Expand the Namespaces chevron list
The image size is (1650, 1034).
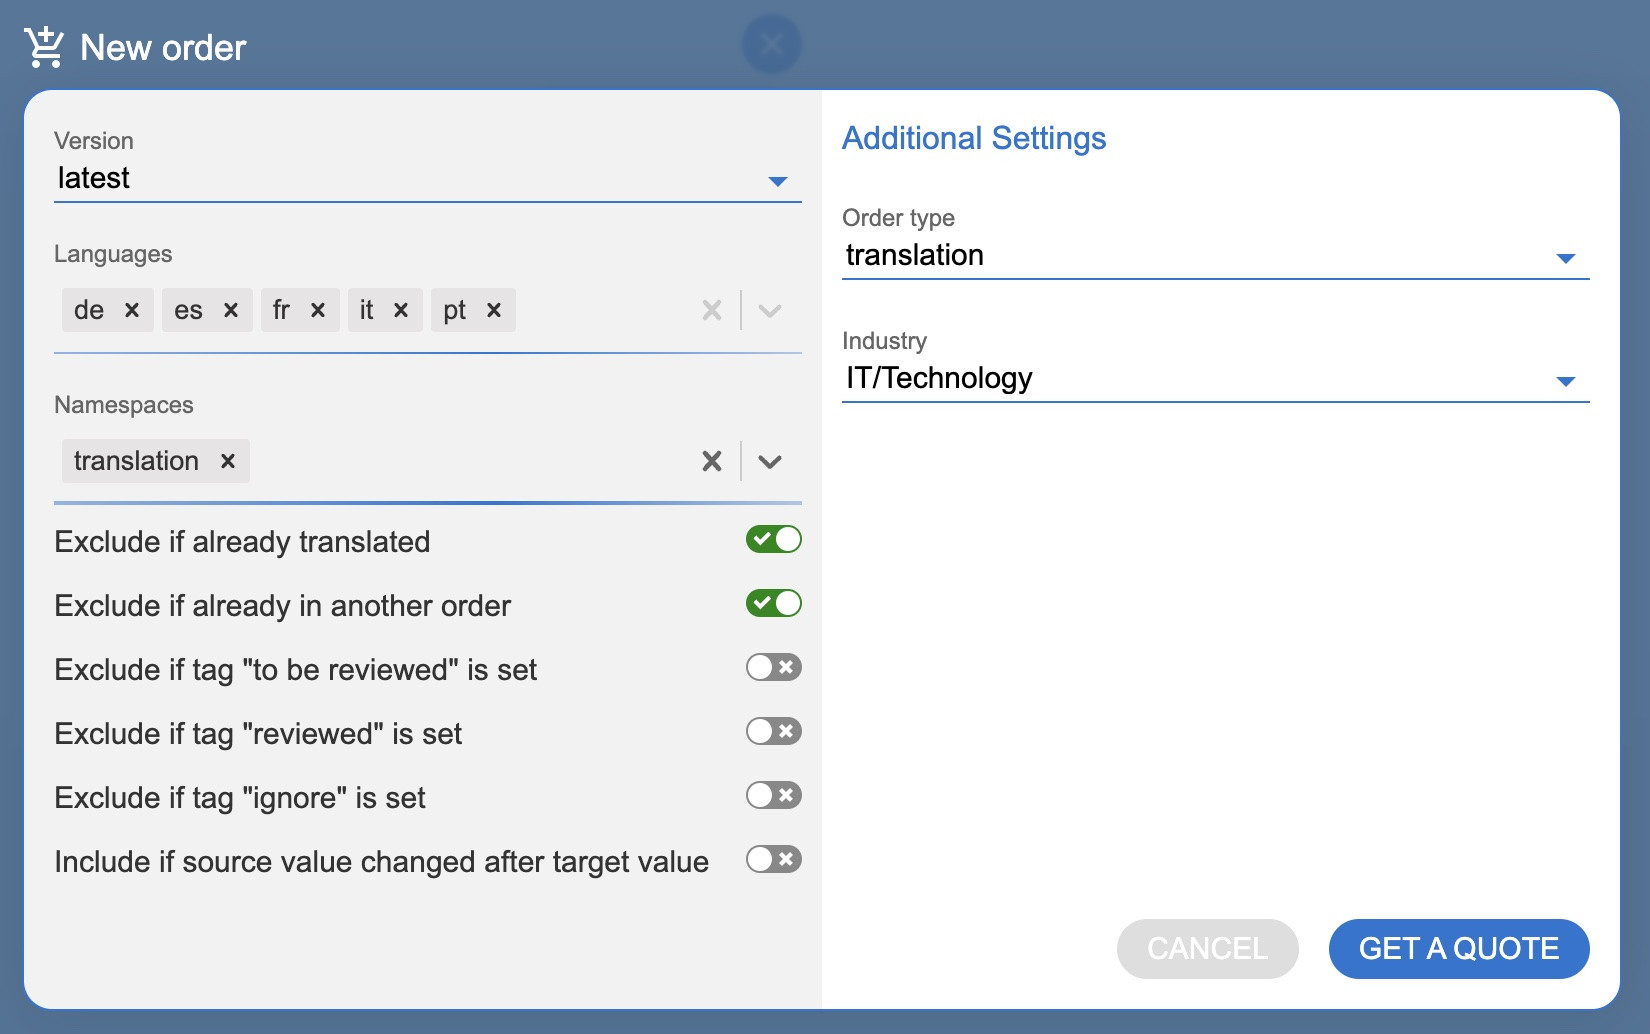pyautogui.click(x=769, y=461)
